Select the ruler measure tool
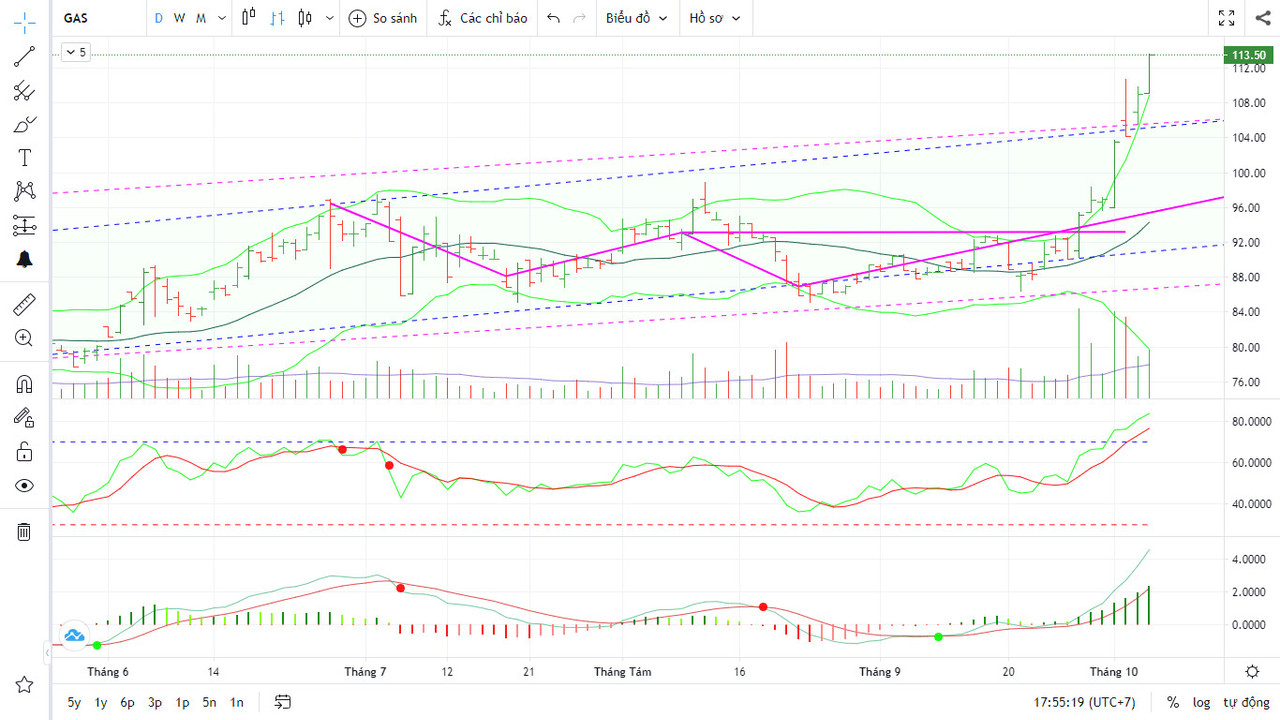Image resolution: width=1280 pixels, height=720 pixels. tap(24, 304)
